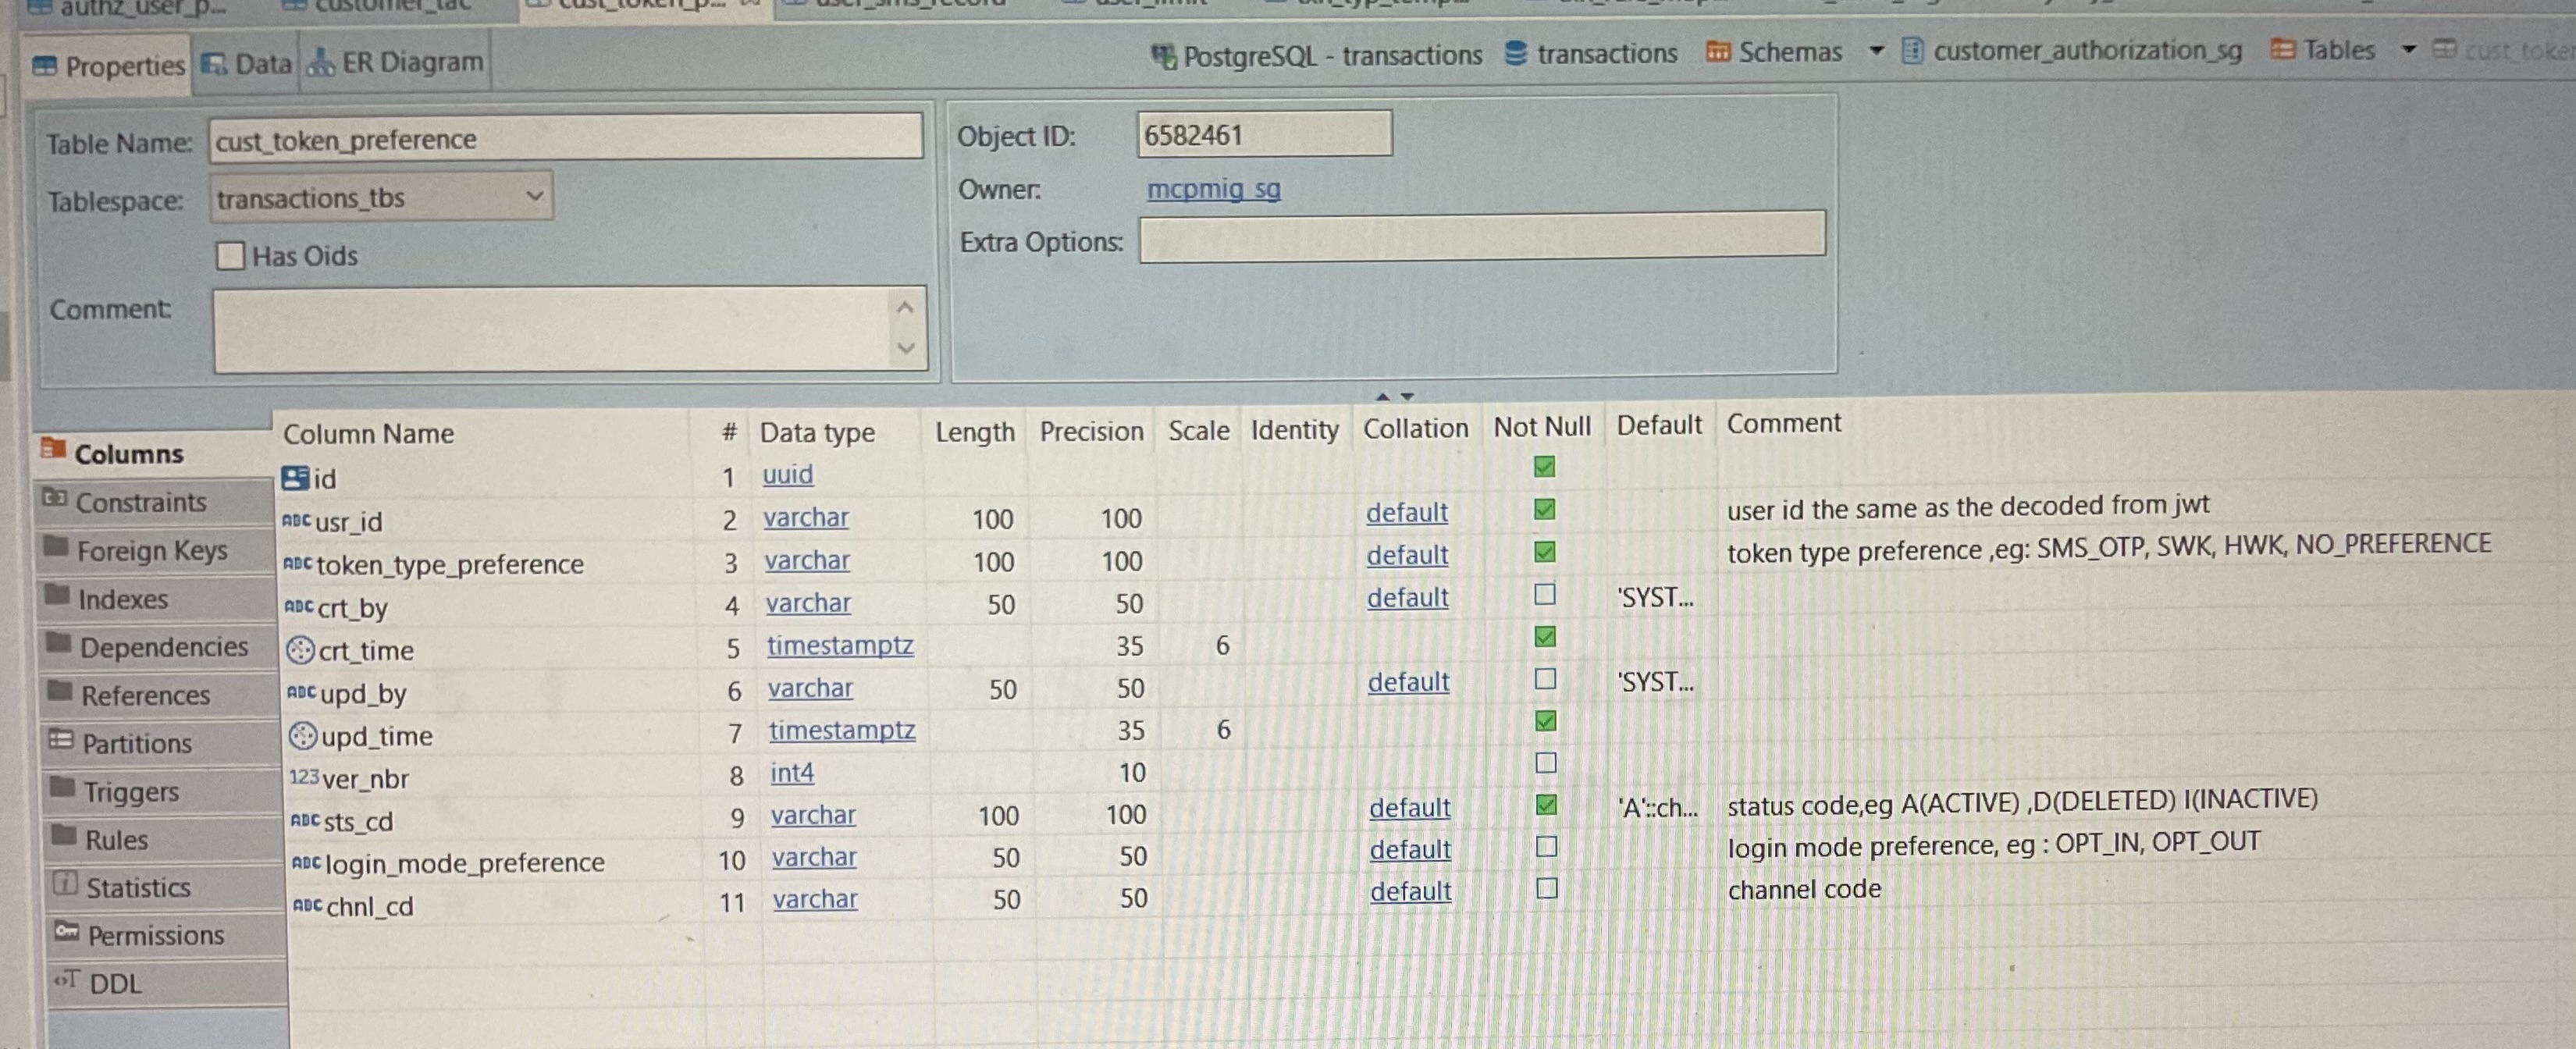Screen dimensions: 2576x1049
Task: Open the Tablespace dropdown
Action: [x=535, y=196]
